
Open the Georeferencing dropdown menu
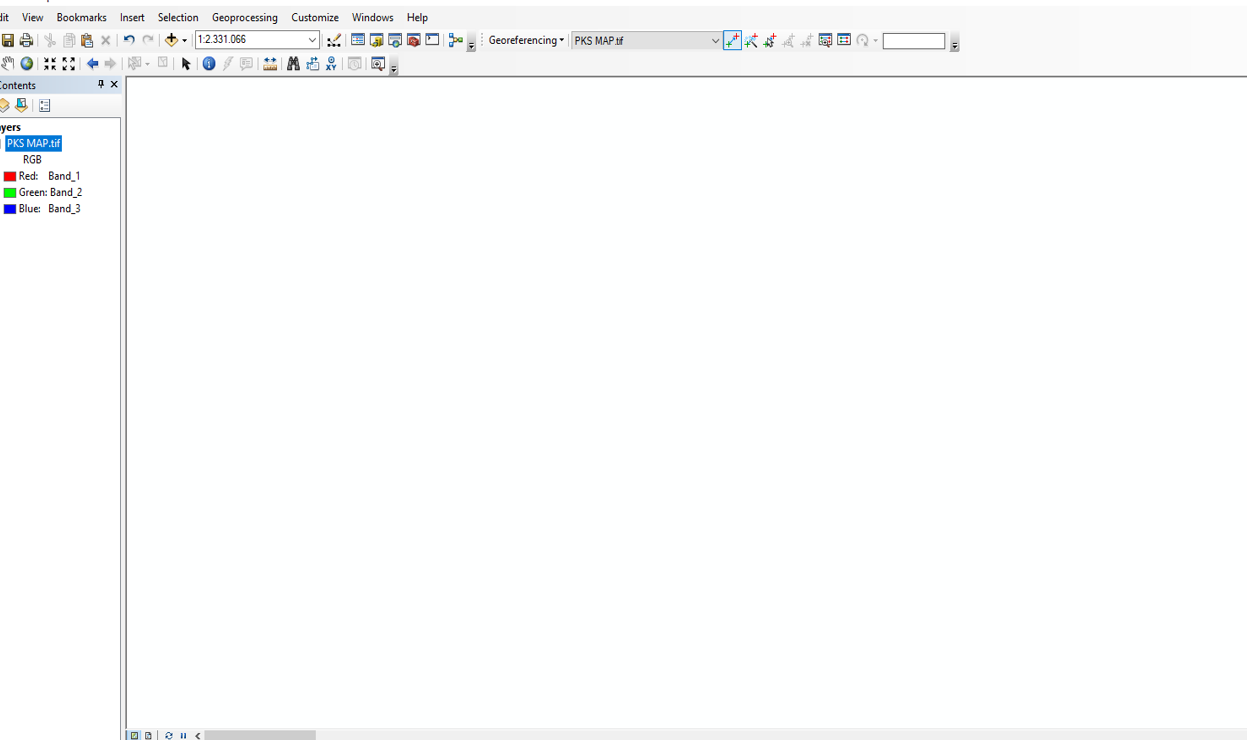pyautogui.click(x=526, y=41)
